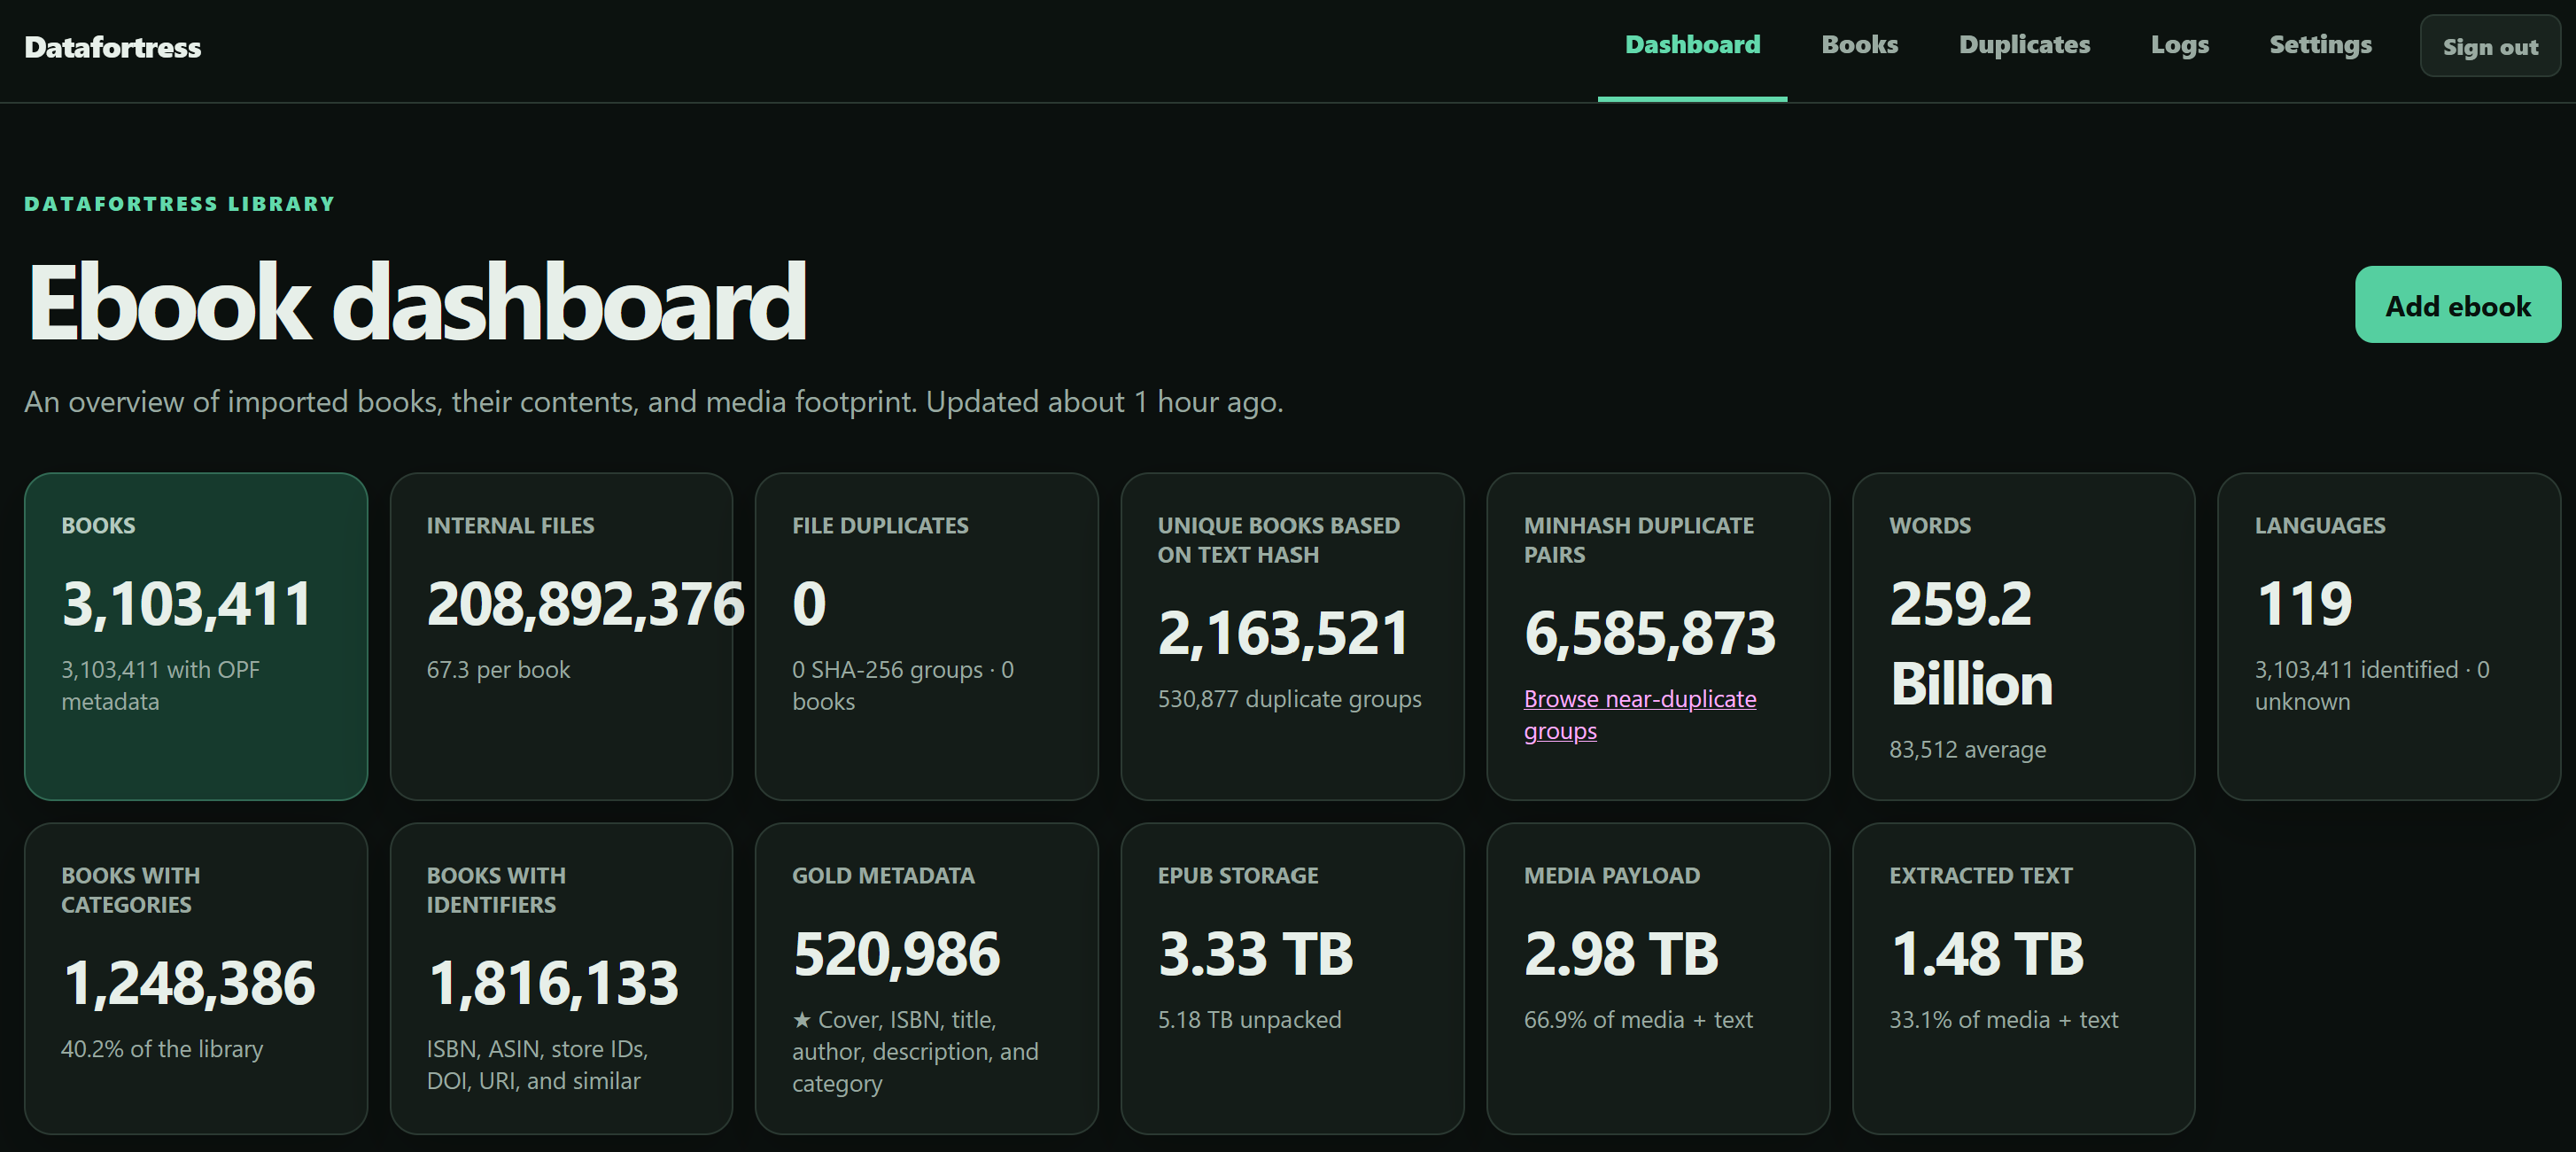The height and width of the screenshot is (1152, 2576).
Task: Click the 'BOOKS WITH IDENTIFIERS' label
Action: coord(496,890)
